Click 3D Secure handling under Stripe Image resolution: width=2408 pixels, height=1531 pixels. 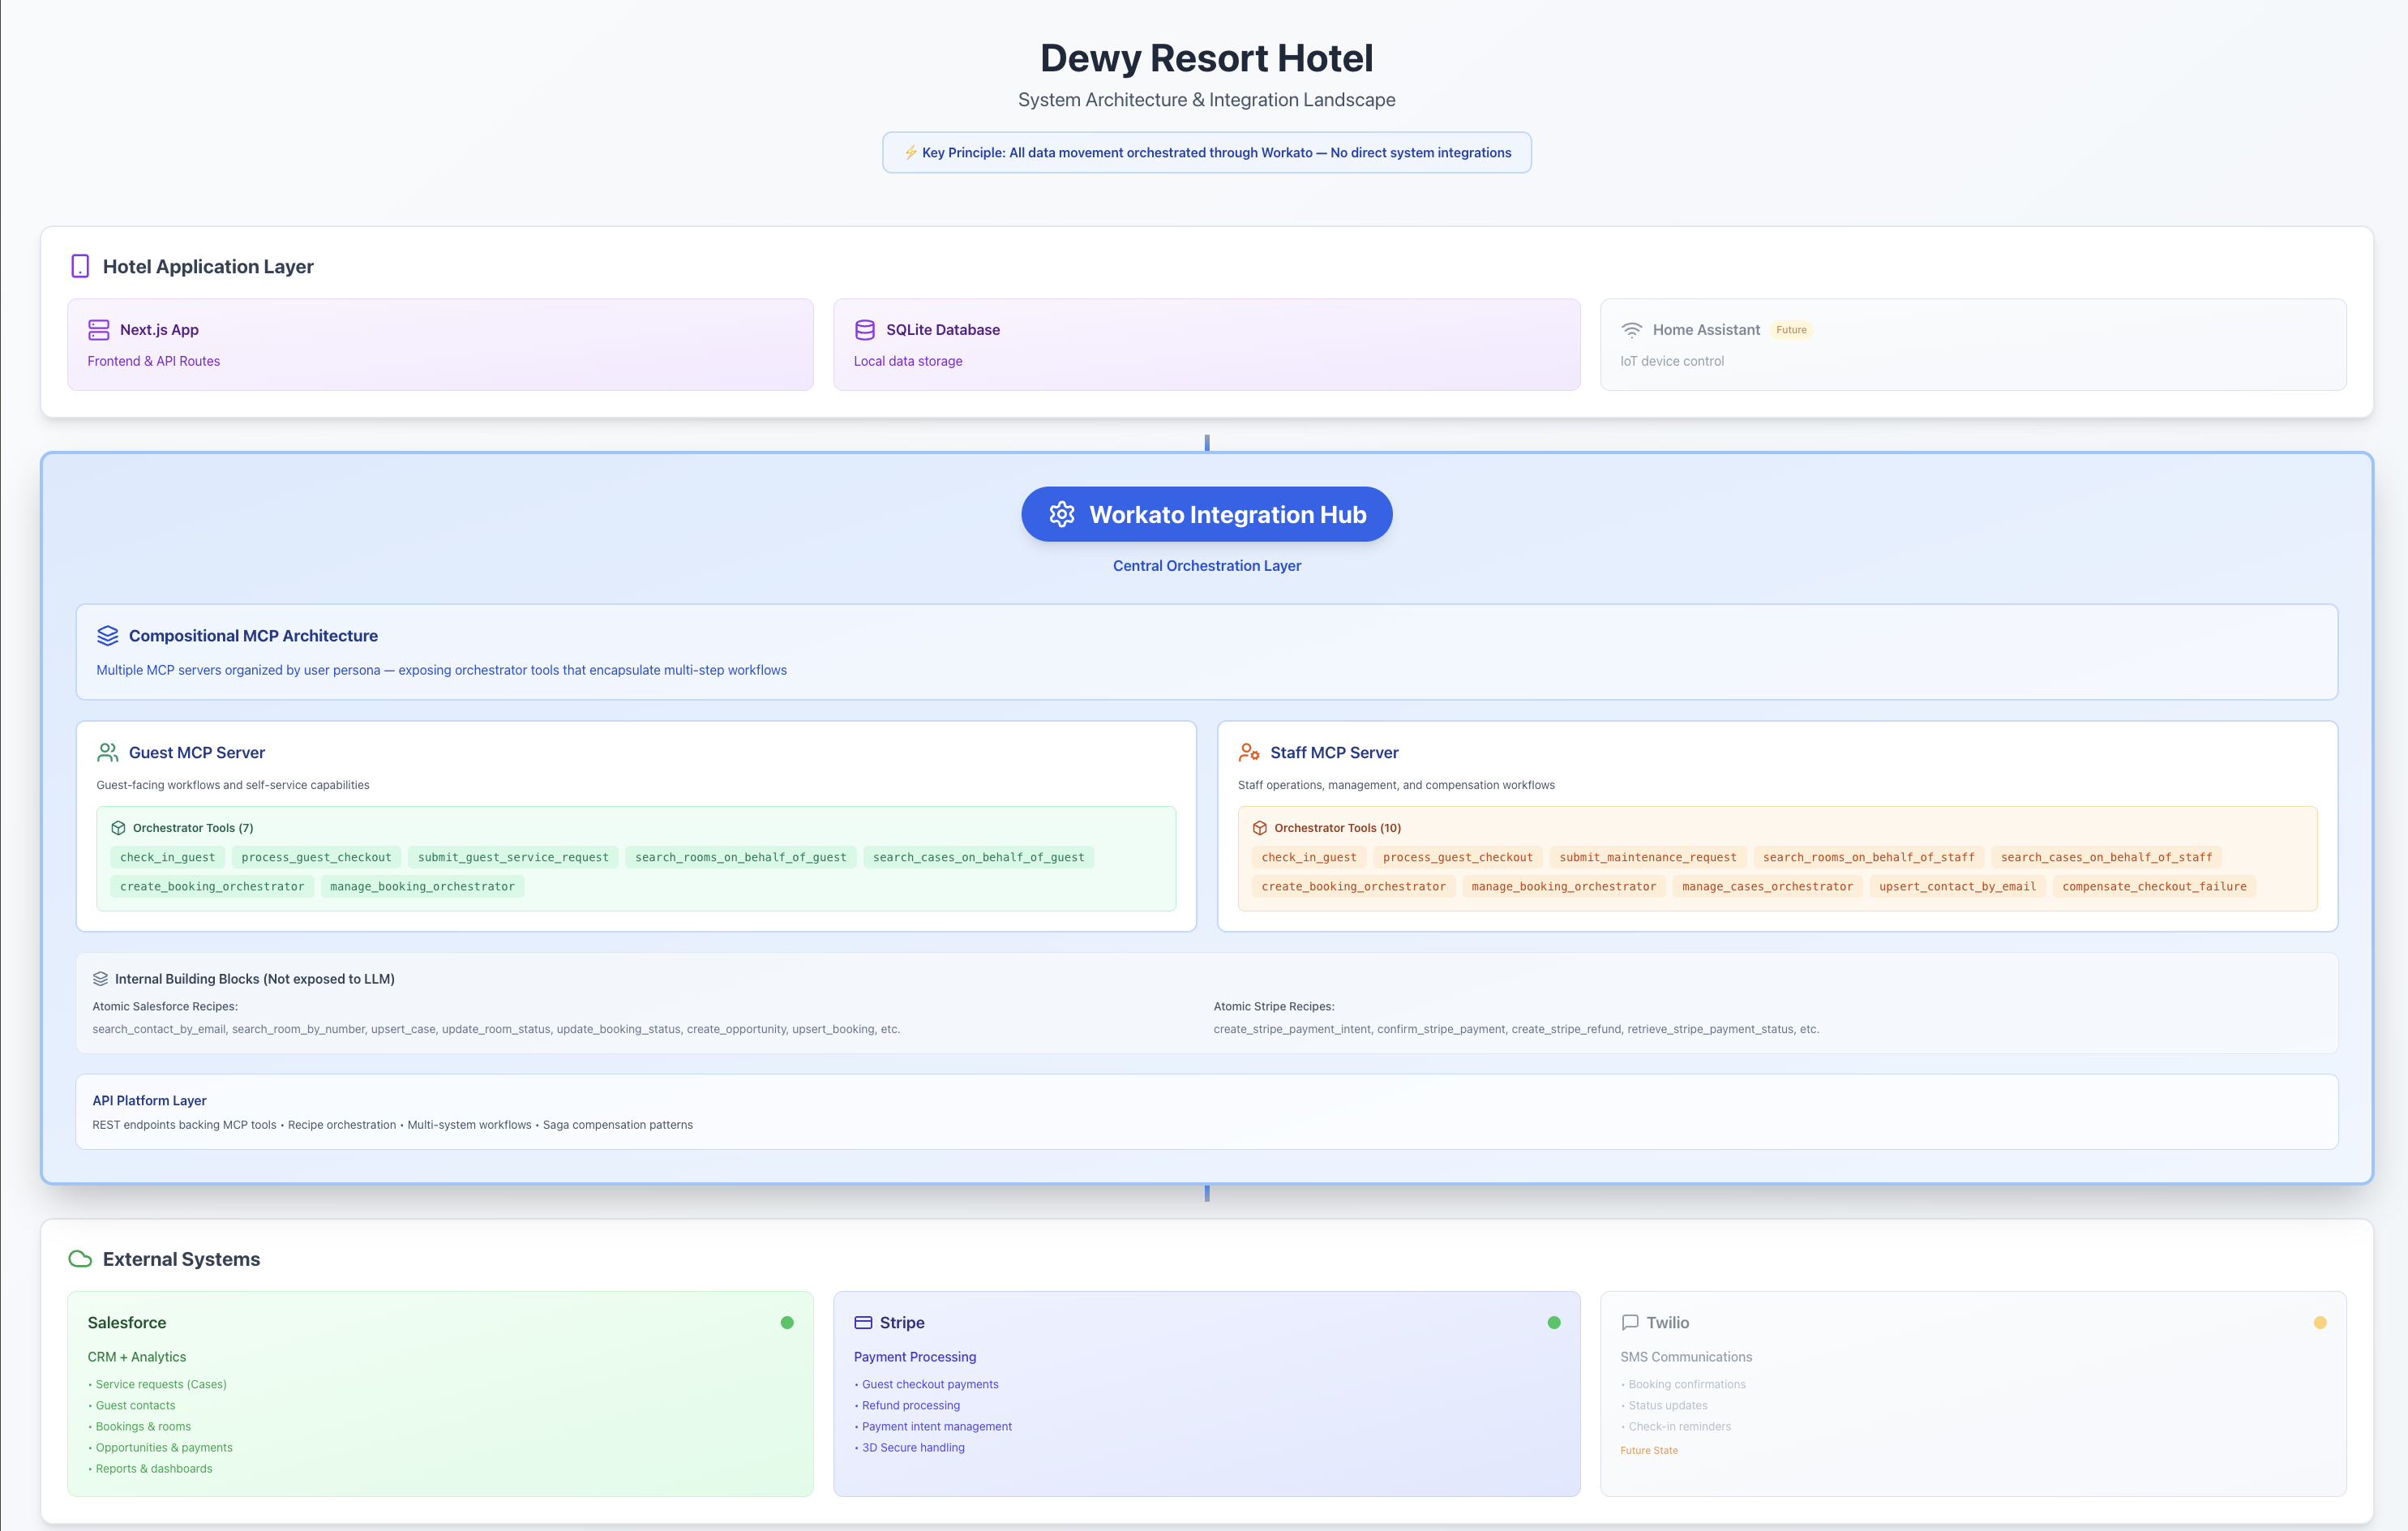point(913,1447)
